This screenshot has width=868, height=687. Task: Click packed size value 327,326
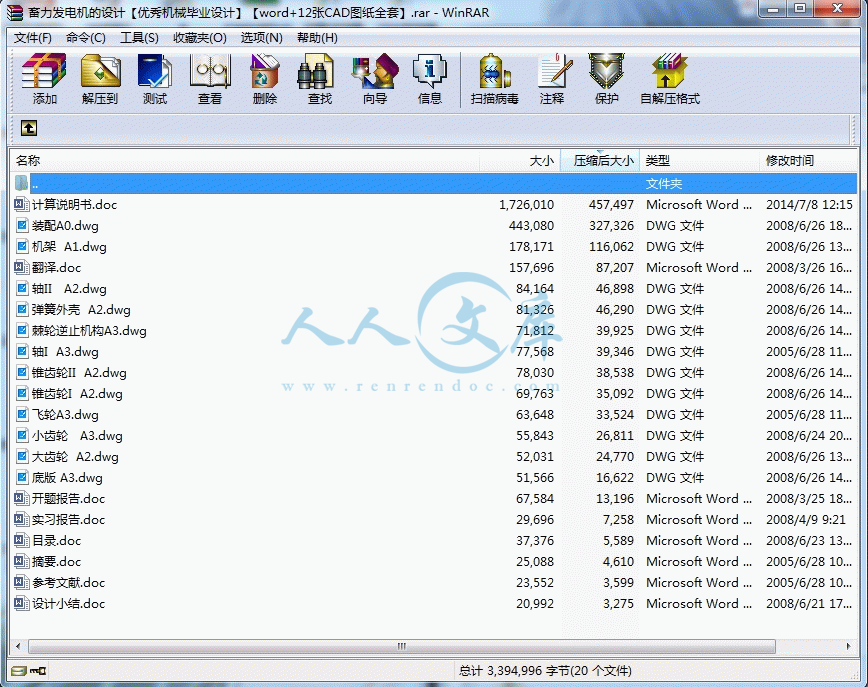(x=611, y=226)
